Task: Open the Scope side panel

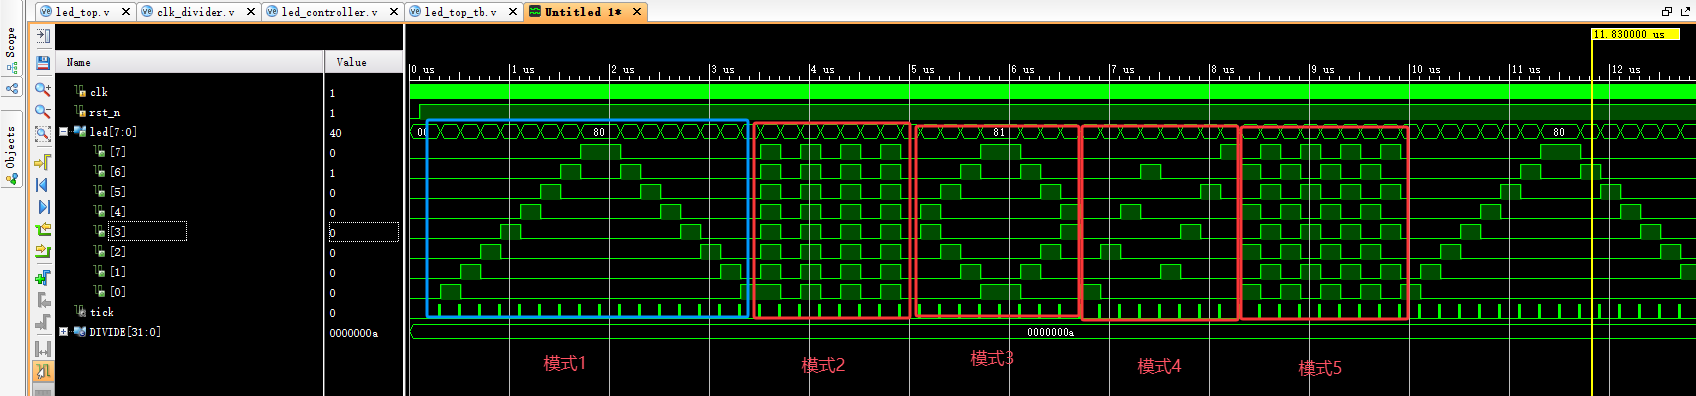Action: click(12, 50)
